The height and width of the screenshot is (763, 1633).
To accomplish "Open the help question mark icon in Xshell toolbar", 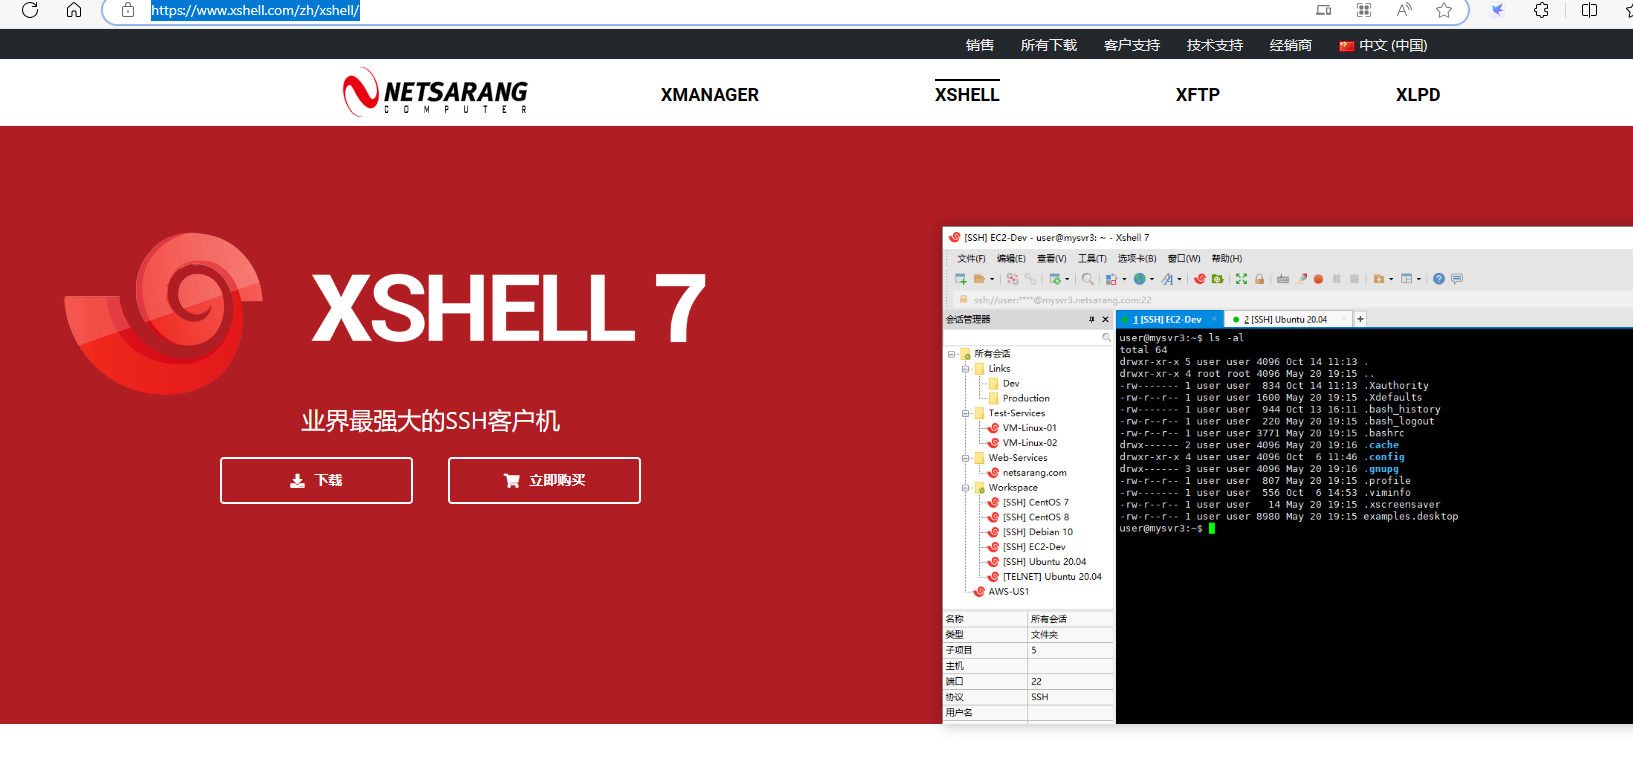I will click(1439, 279).
